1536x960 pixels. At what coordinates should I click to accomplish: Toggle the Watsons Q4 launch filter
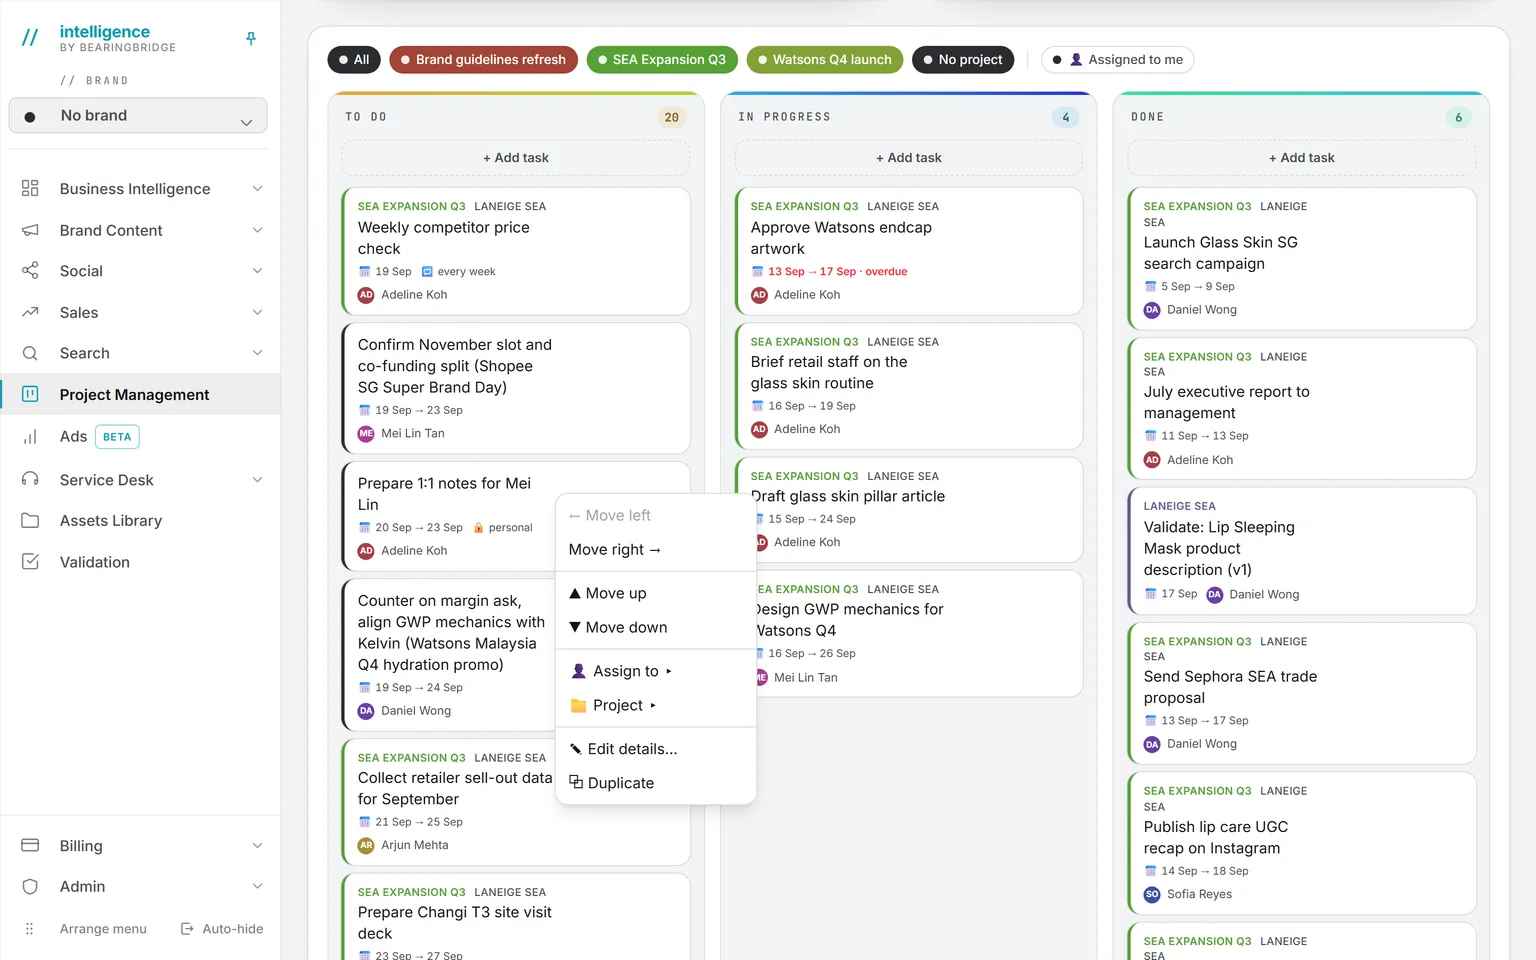(x=825, y=60)
